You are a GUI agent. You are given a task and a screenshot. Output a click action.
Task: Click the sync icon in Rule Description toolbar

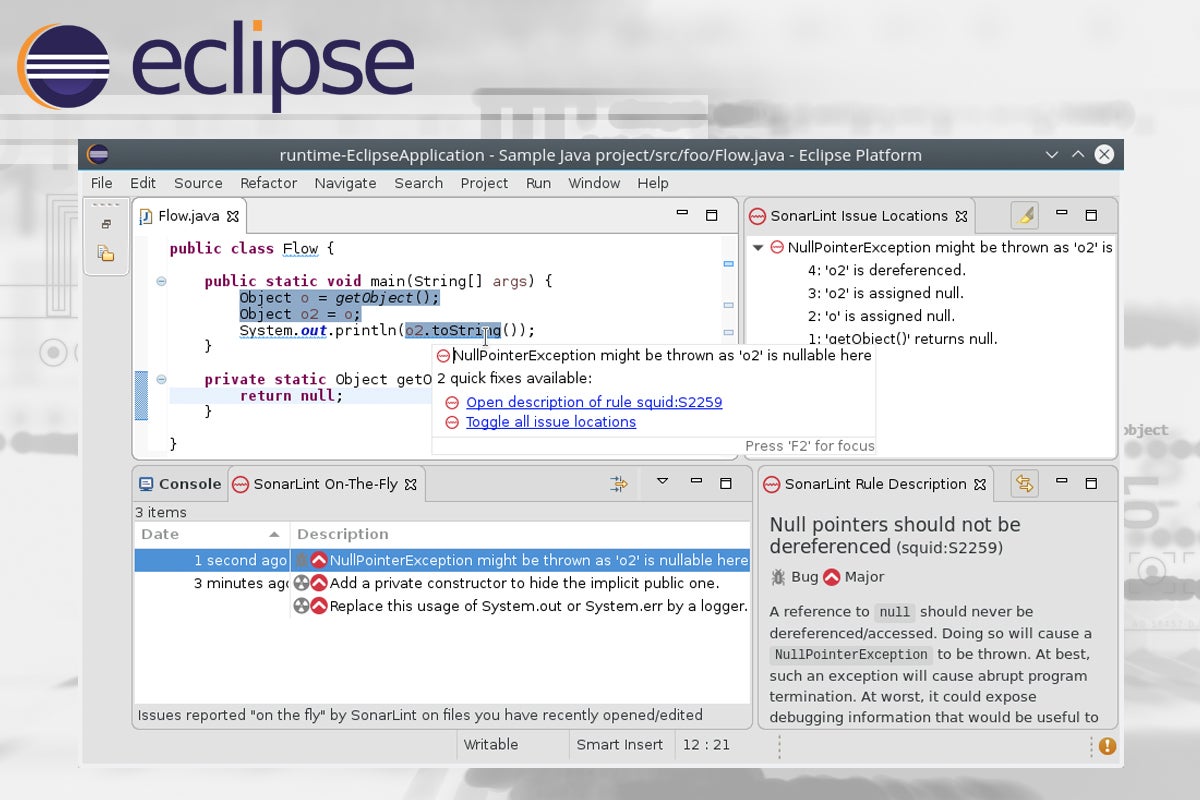click(x=1024, y=484)
